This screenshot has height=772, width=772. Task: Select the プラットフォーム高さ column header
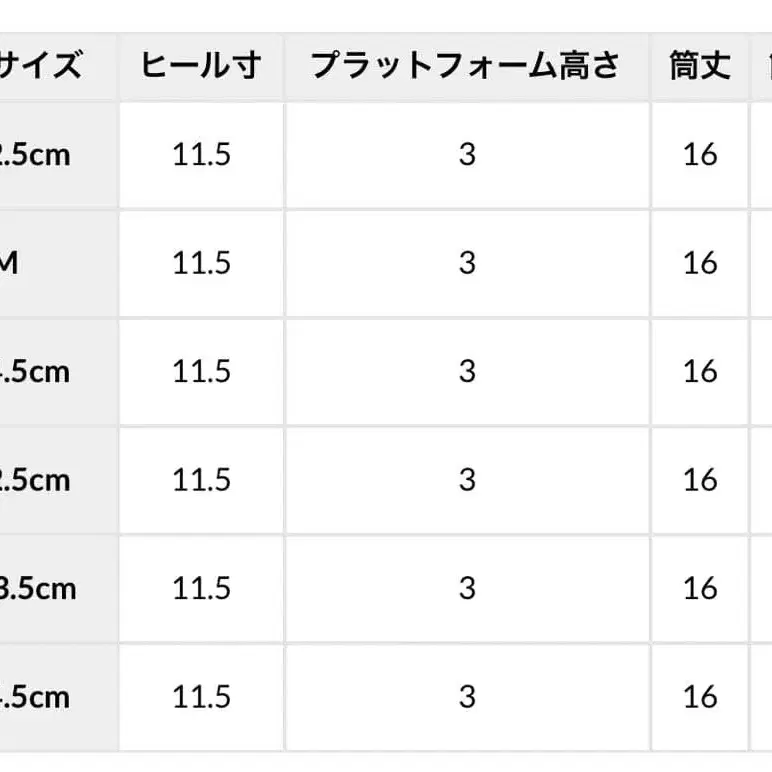coord(466,66)
